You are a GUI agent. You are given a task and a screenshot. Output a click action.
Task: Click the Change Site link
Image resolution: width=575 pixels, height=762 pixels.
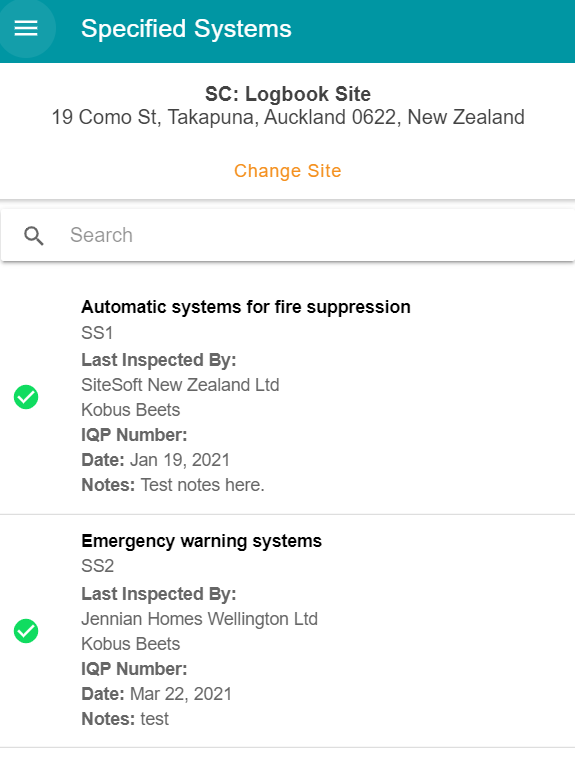tap(288, 171)
